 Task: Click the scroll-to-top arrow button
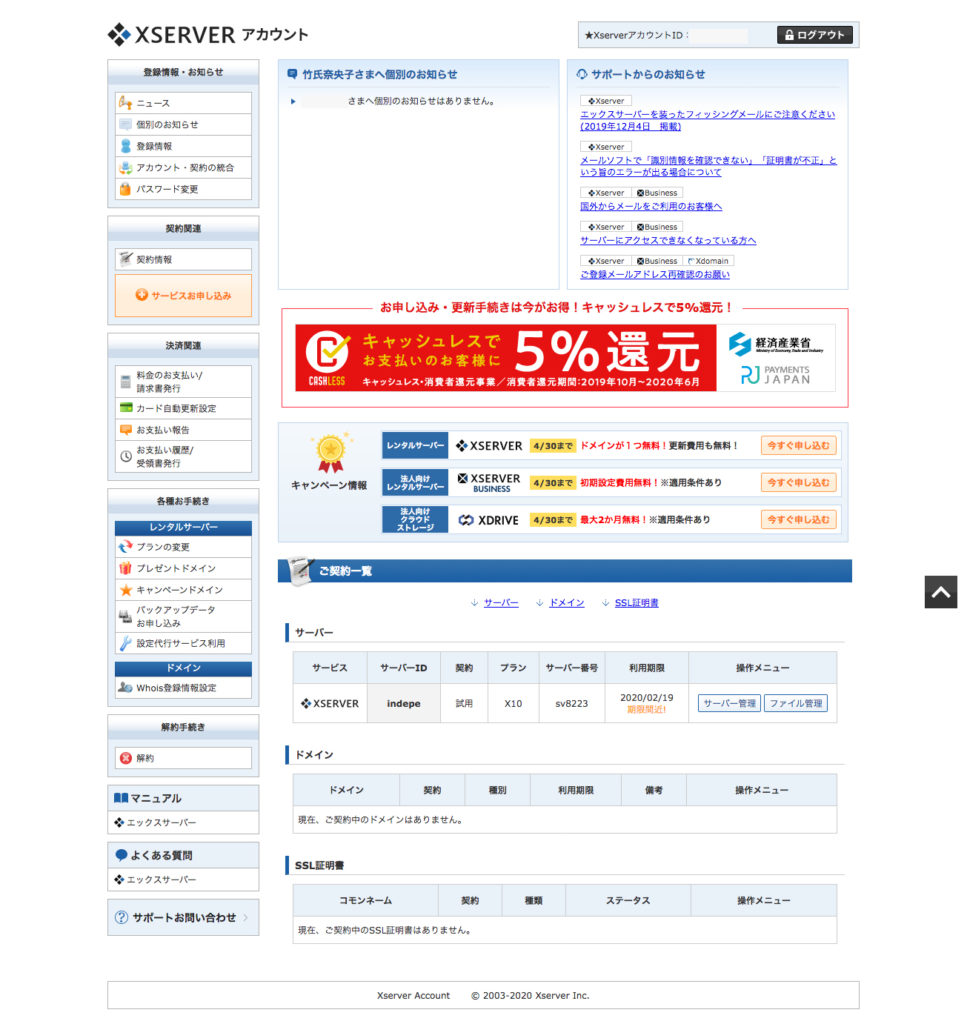pos(940,592)
